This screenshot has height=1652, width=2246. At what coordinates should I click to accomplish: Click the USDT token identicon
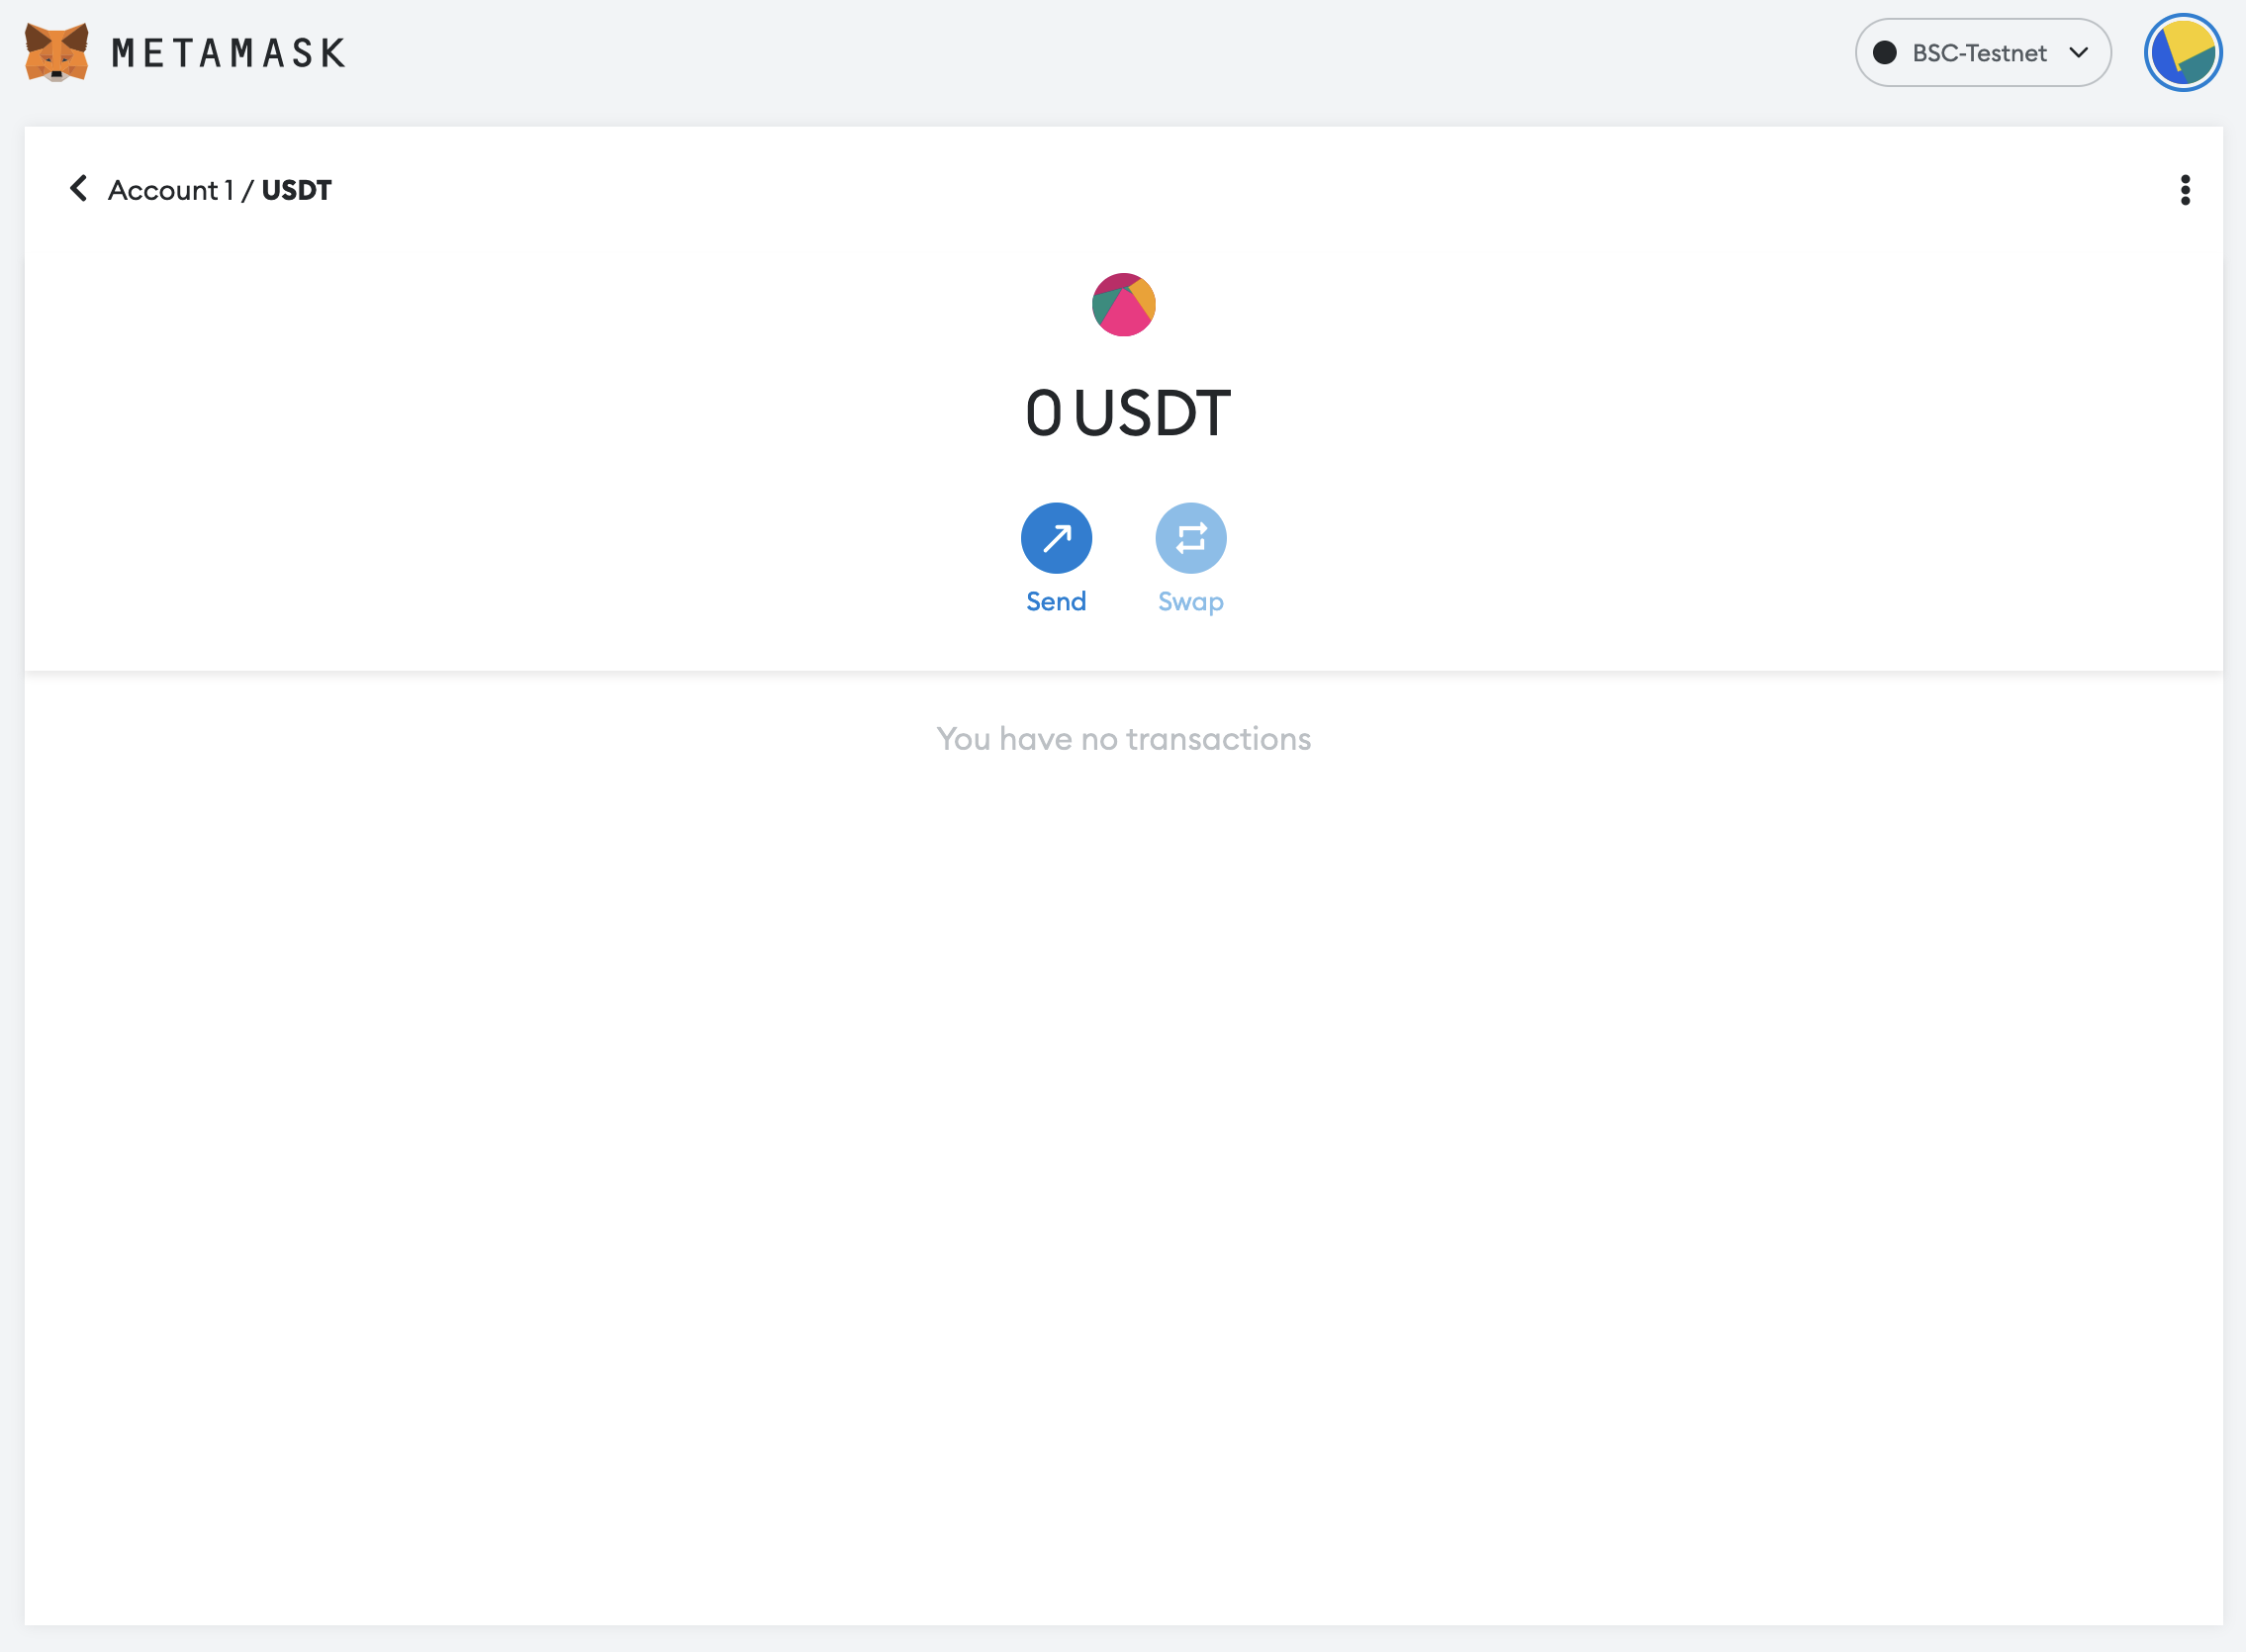1123,304
